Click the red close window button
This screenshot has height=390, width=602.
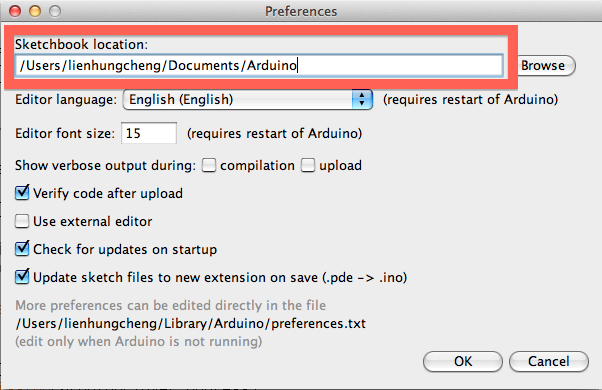click(x=15, y=11)
